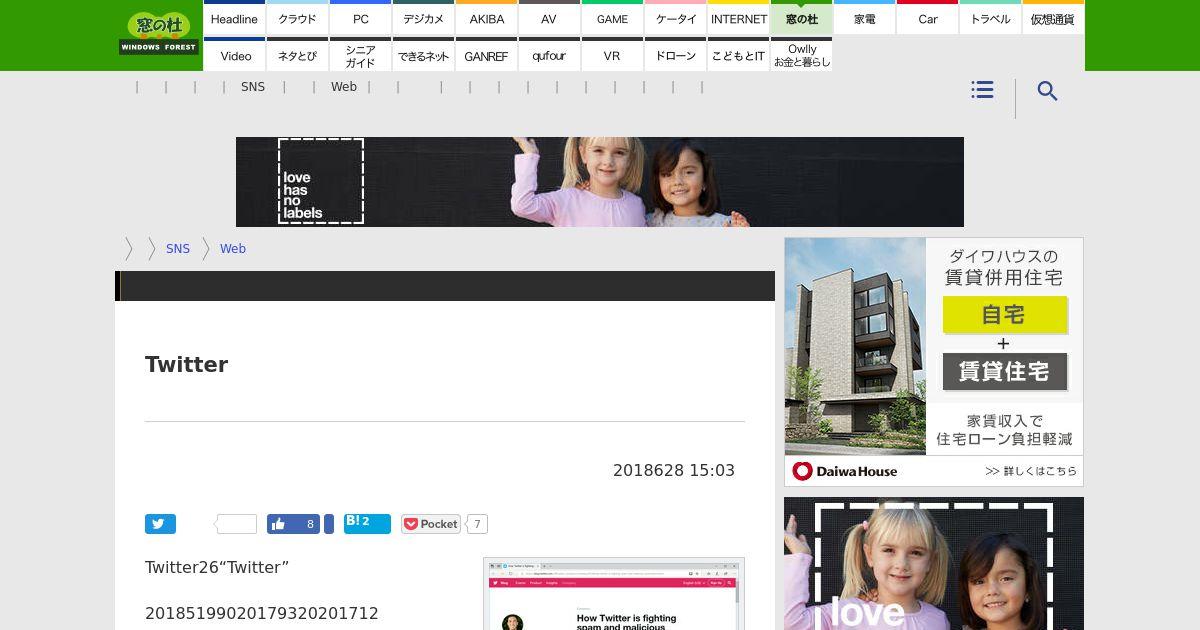
Task: Save article with Pocket button
Action: pyautogui.click(x=430, y=524)
